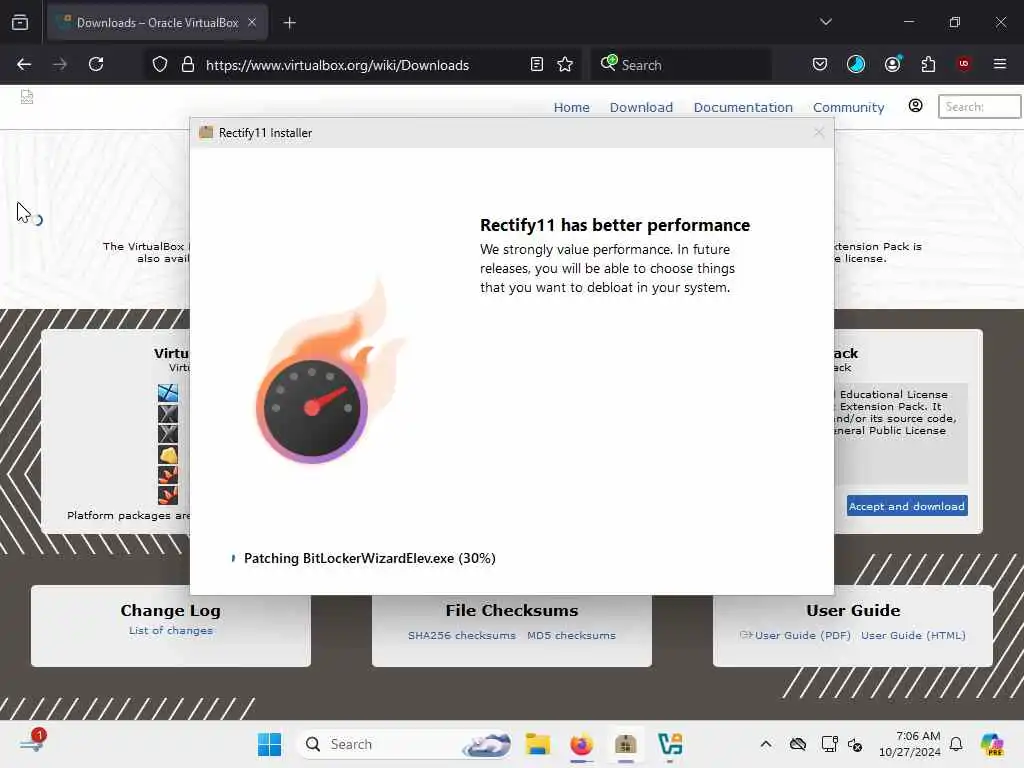Click Patching BitLockerWizardElev.exe status text
Image resolution: width=1024 pixels, height=768 pixels.
pos(370,558)
